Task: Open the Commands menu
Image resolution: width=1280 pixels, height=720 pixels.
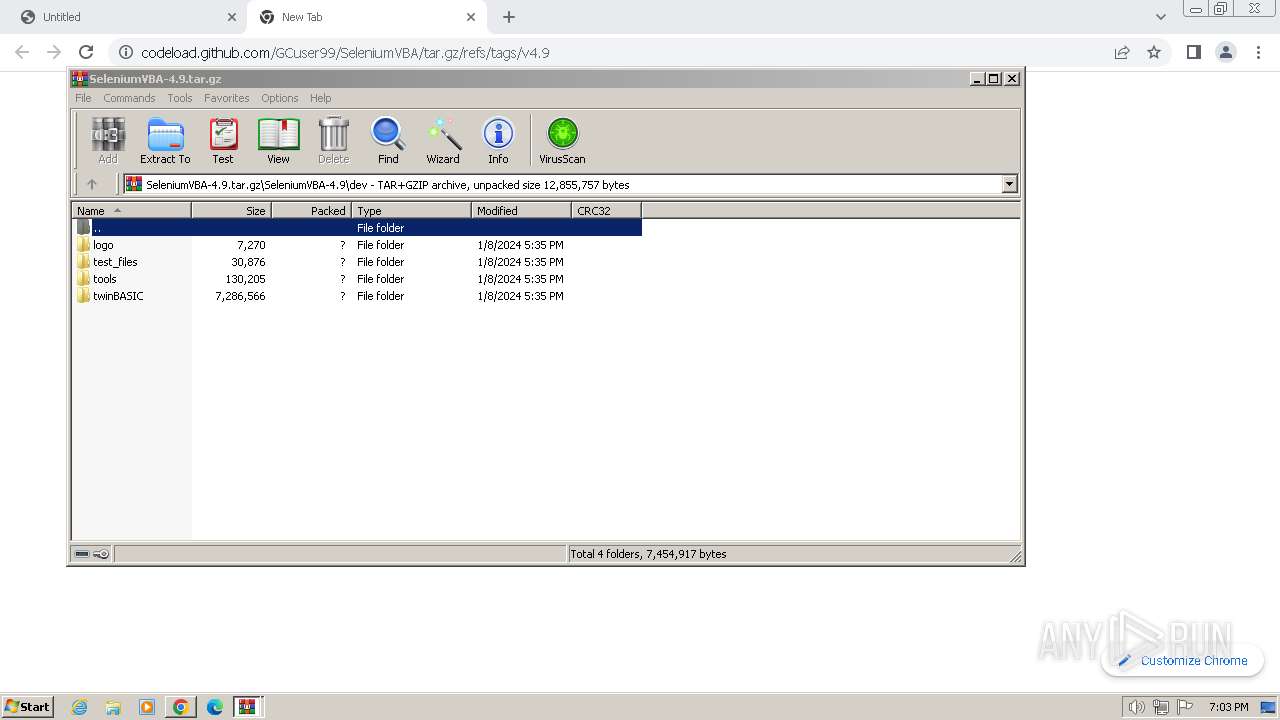Action: 129,98
